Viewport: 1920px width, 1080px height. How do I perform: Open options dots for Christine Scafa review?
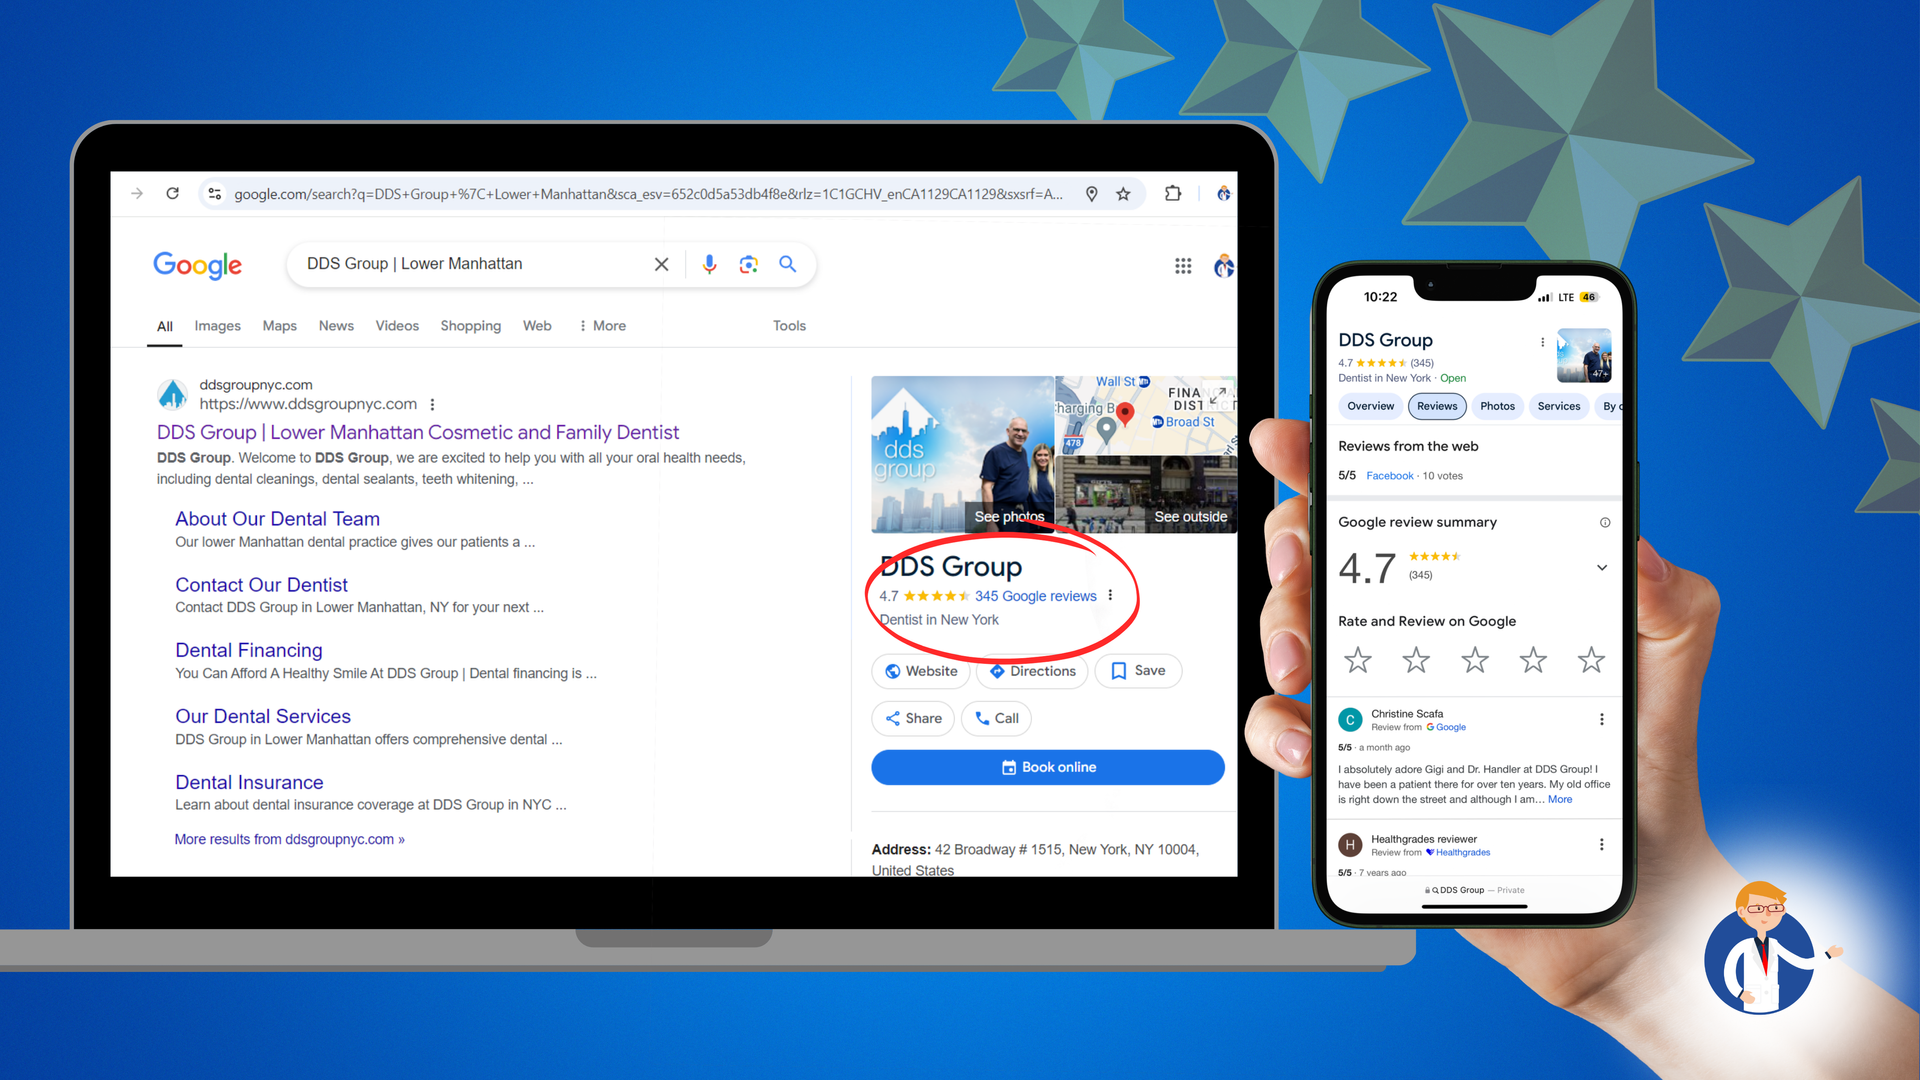(1602, 720)
